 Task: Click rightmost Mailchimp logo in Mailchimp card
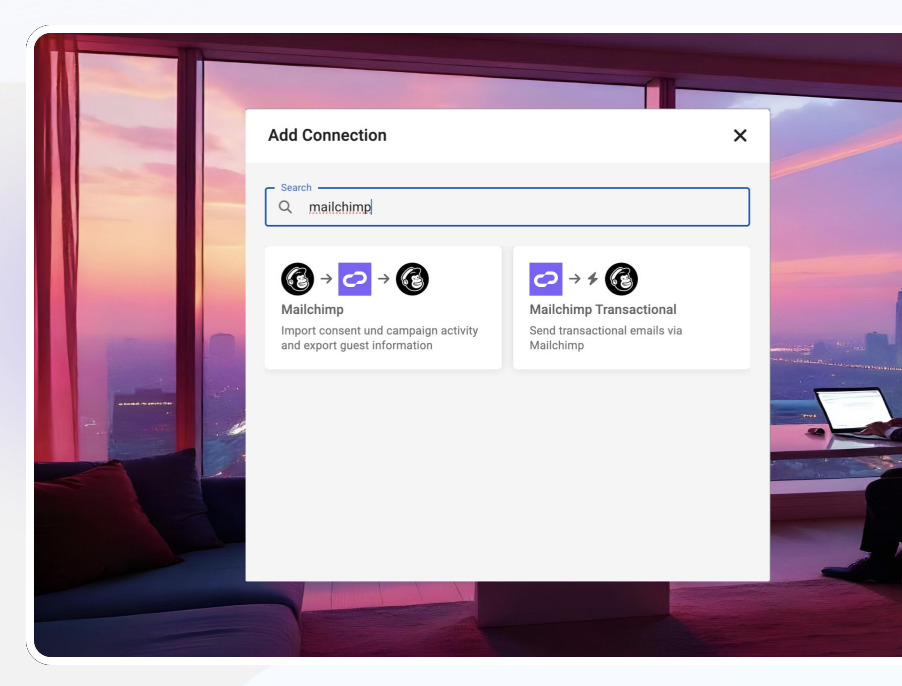[x=412, y=279]
